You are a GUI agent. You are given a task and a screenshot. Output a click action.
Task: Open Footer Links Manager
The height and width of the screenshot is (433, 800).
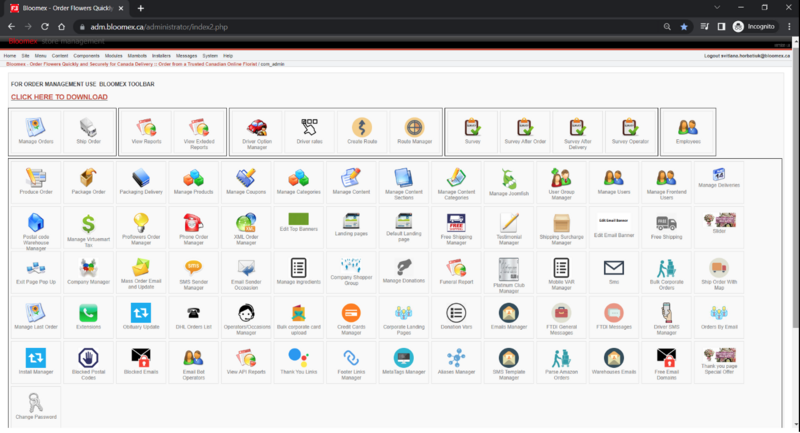[351, 362]
